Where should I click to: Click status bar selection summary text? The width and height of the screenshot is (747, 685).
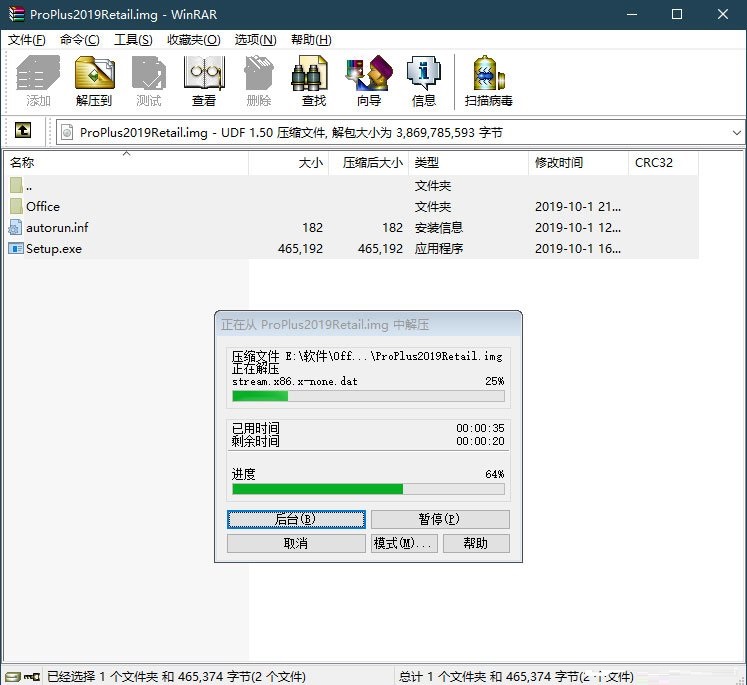pos(176,676)
